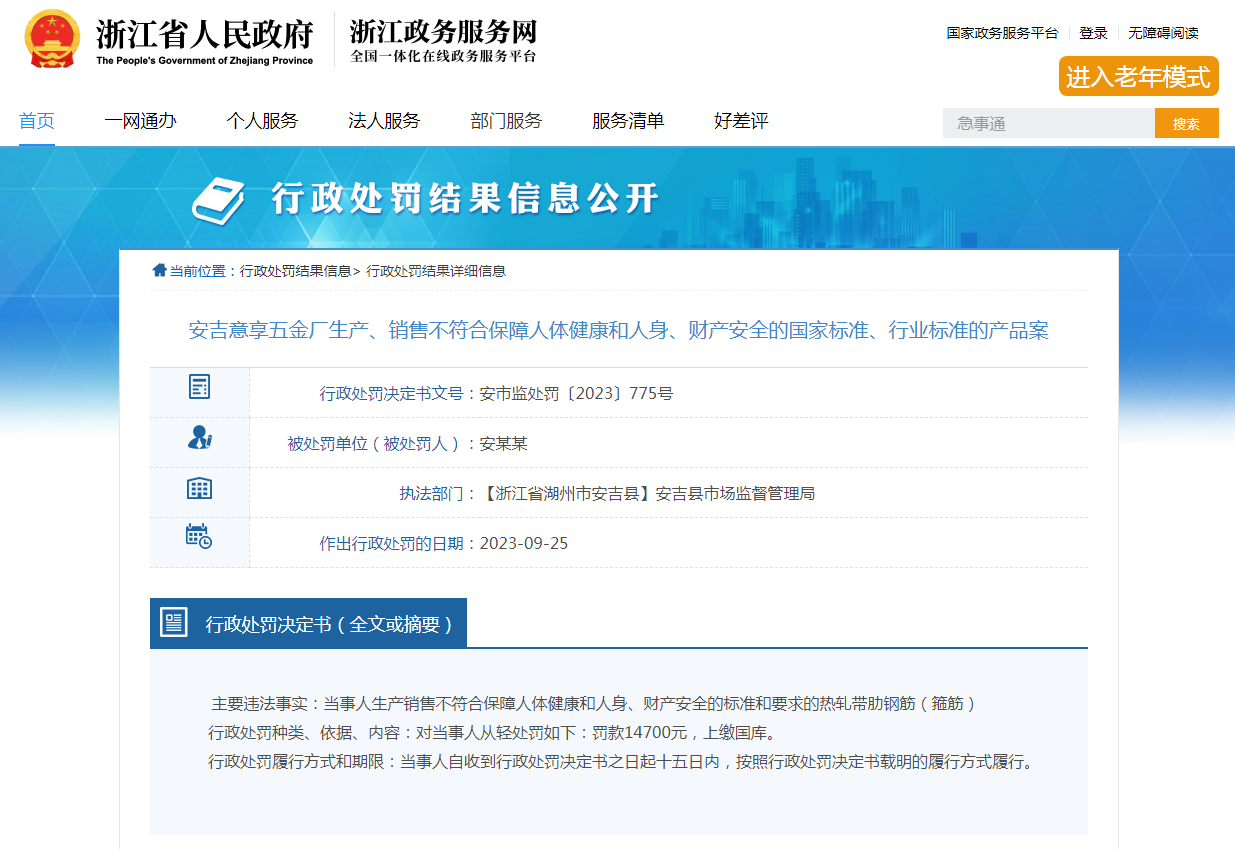The image size is (1235, 849).
Task: Click the 浙江省人民政府 title text
Action: [x=204, y=33]
